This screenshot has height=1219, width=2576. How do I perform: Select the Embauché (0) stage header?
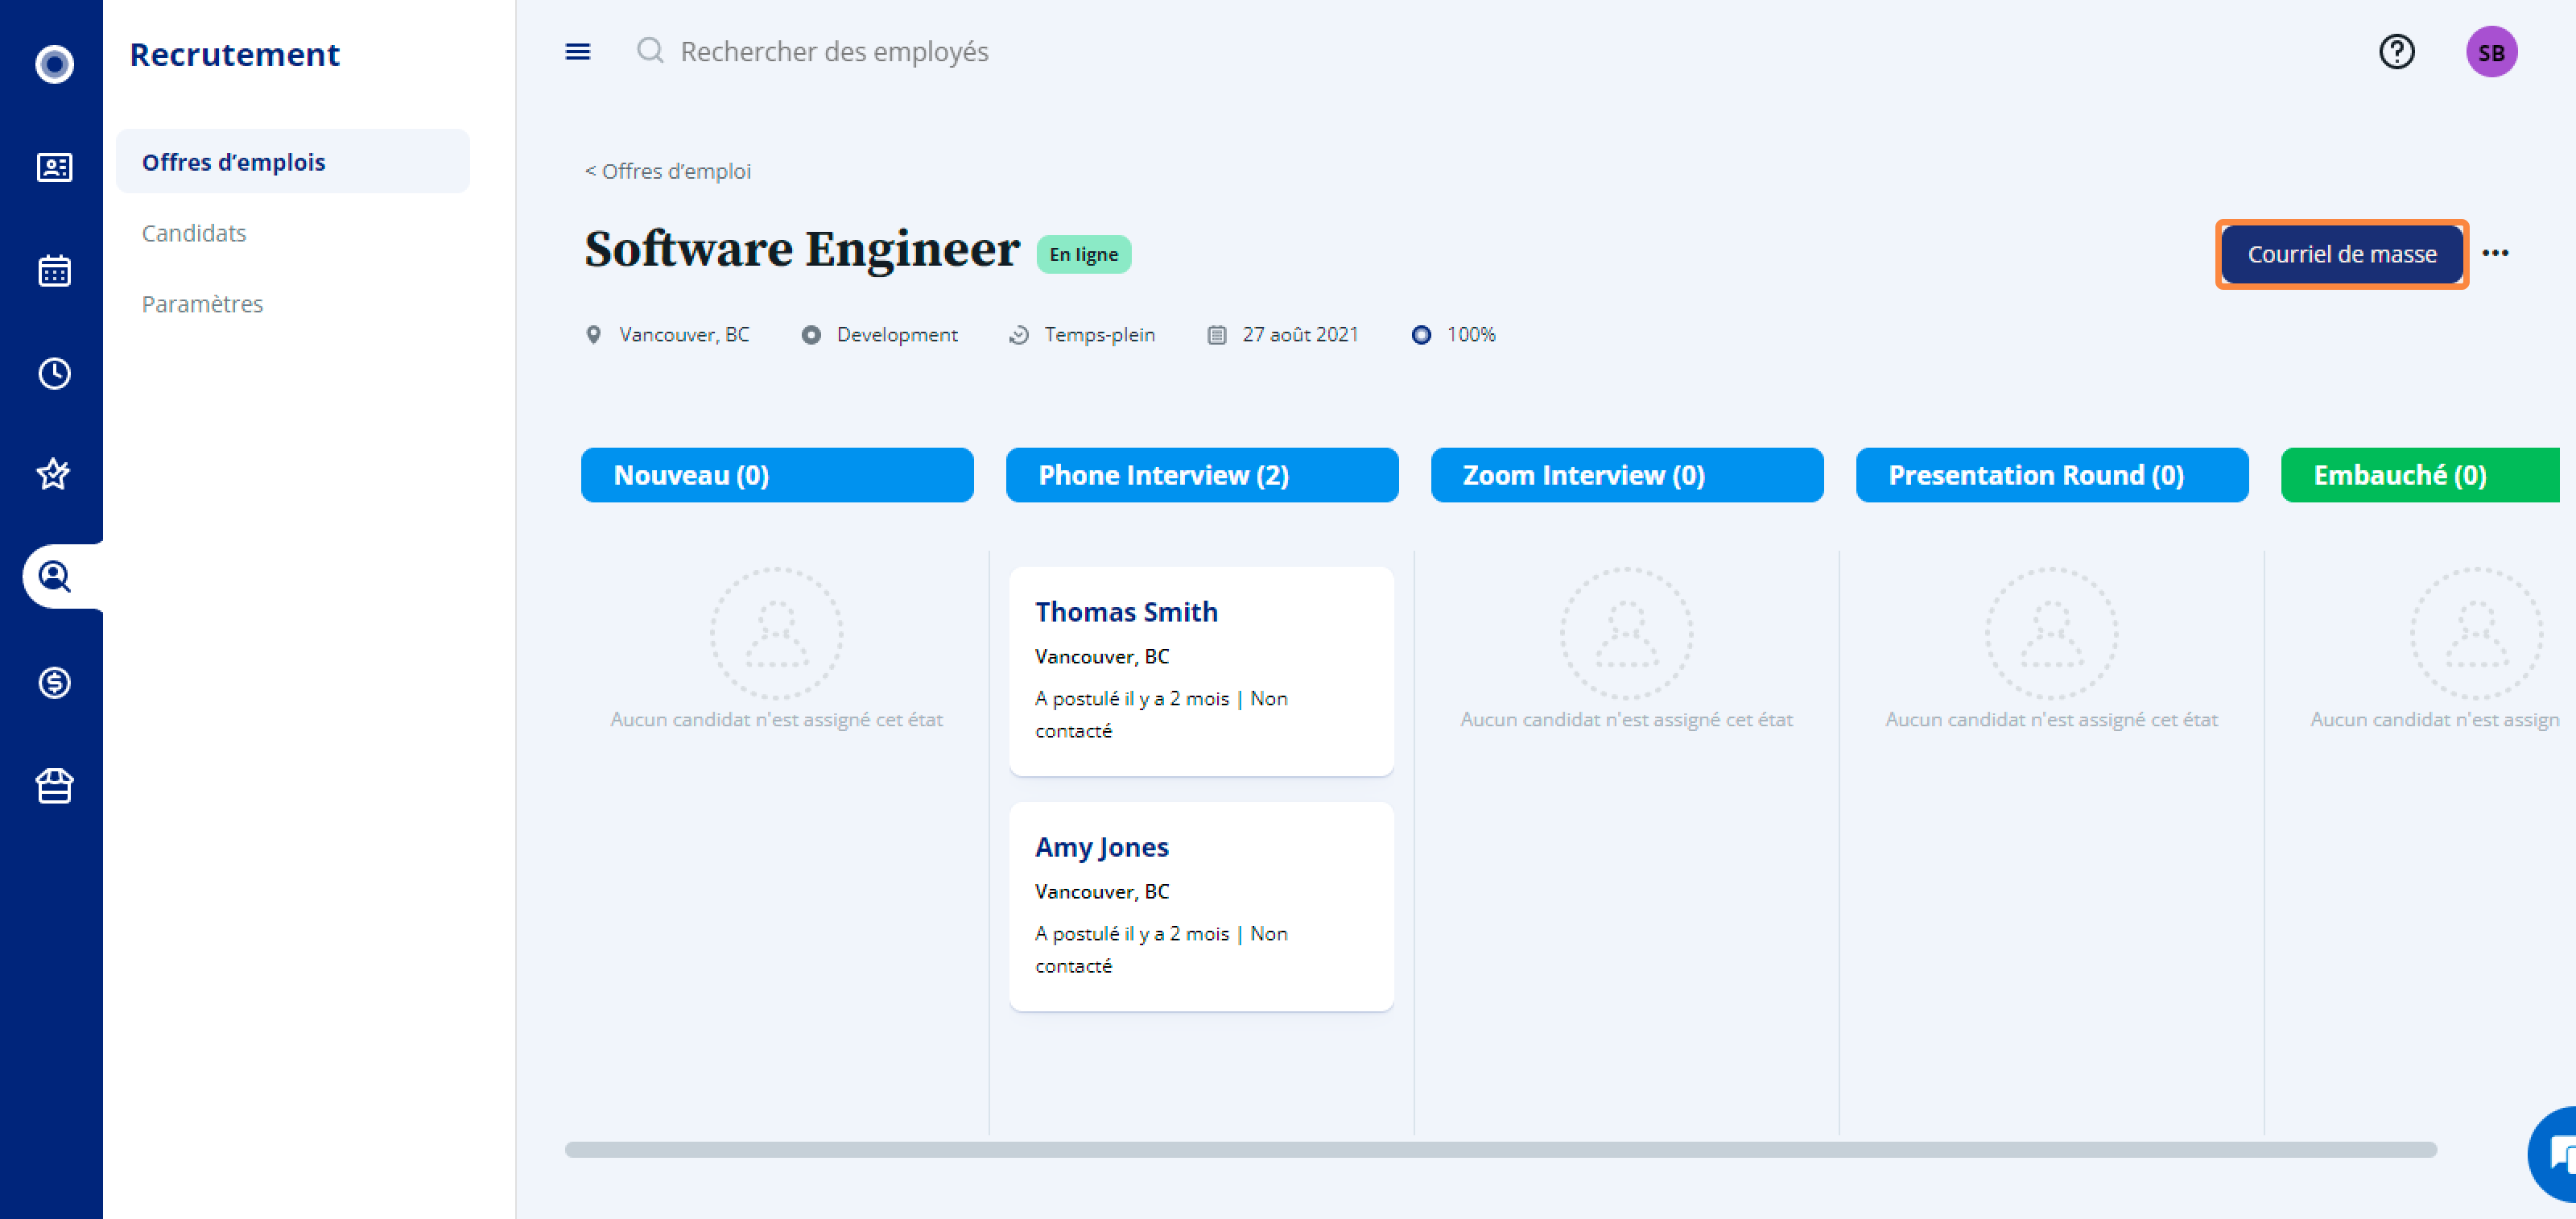(x=2420, y=475)
